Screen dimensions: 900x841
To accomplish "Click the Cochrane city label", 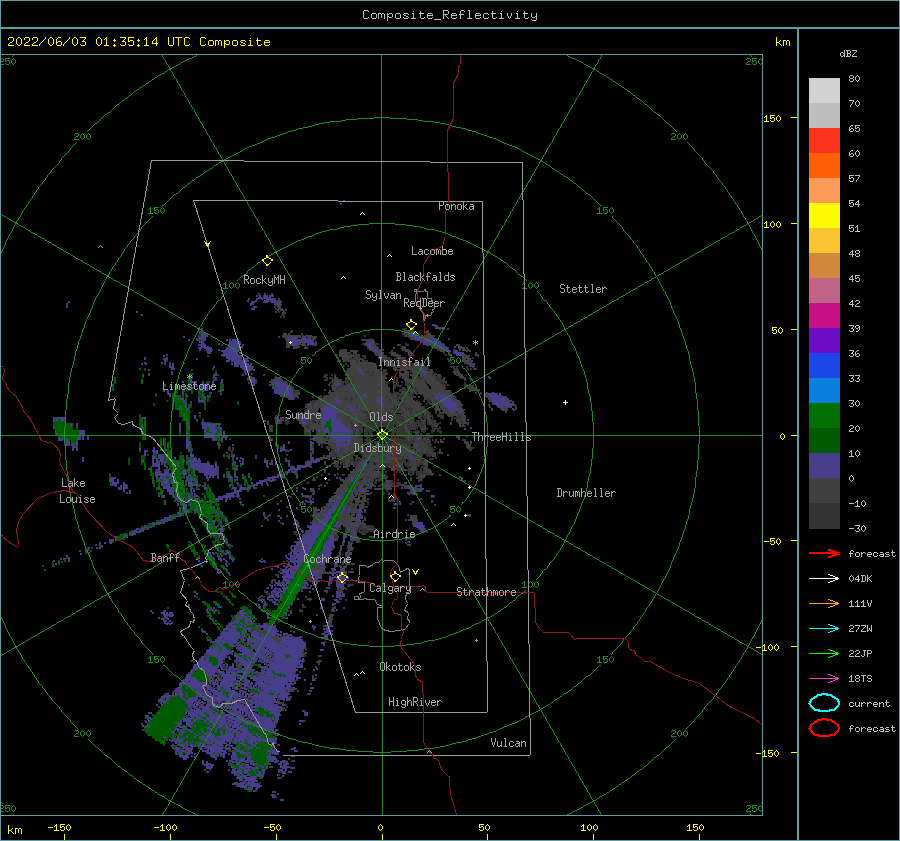I will 327,559.
